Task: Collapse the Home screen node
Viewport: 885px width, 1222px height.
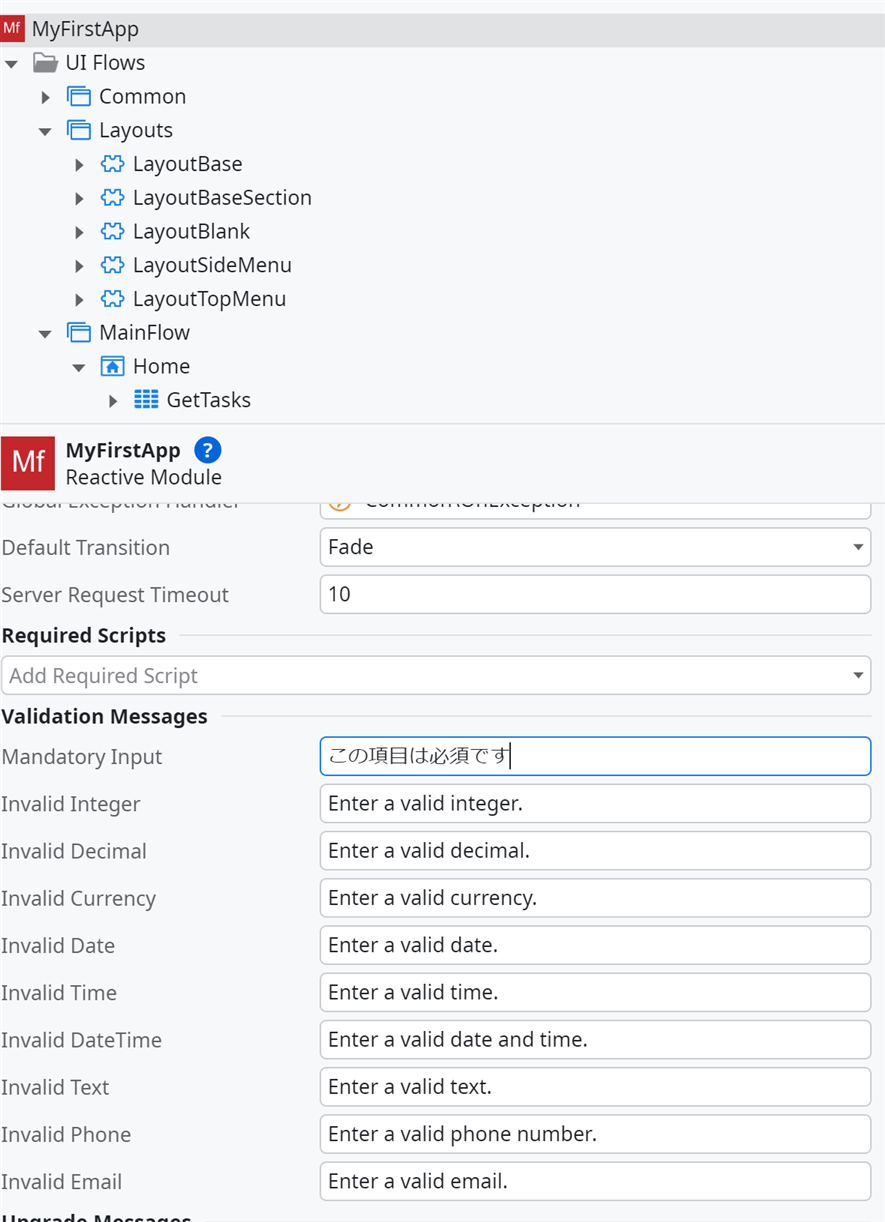Action: 79,367
